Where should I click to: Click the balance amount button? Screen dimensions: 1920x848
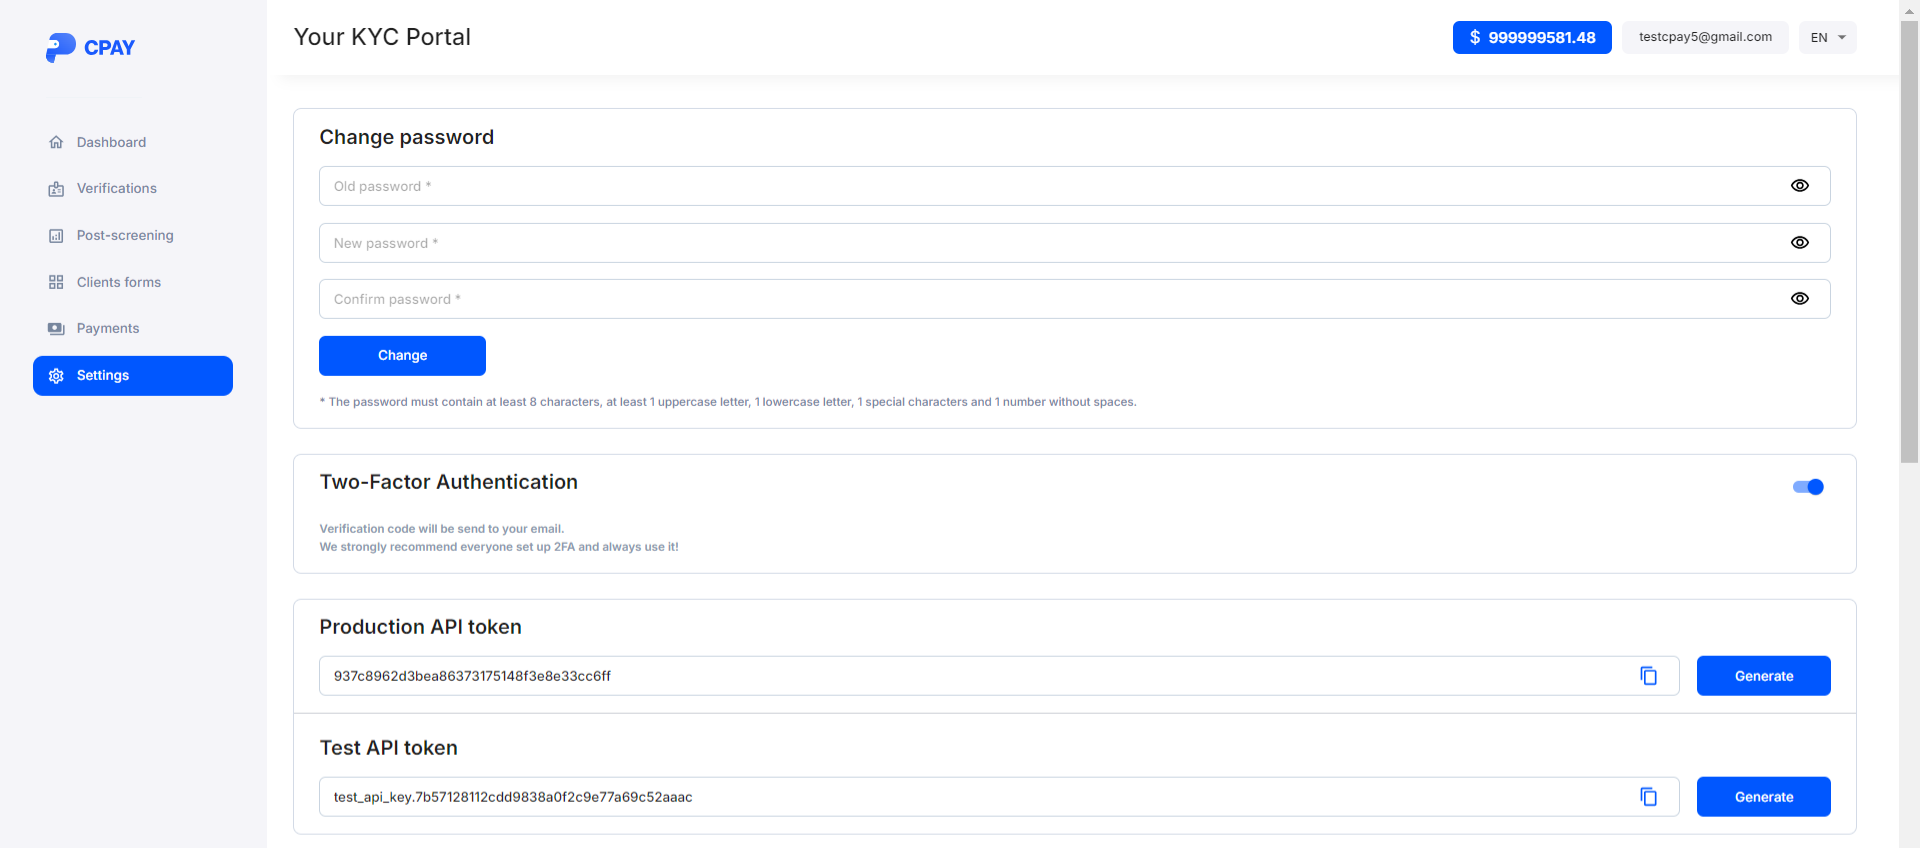pos(1531,38)
